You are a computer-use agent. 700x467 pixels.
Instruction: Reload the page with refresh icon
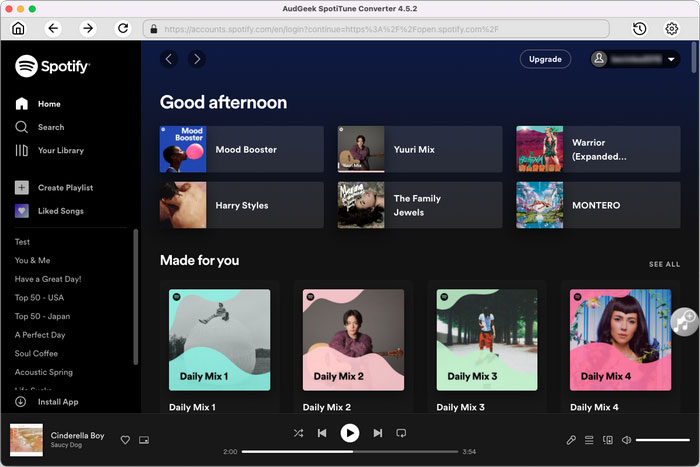(123, 29)
